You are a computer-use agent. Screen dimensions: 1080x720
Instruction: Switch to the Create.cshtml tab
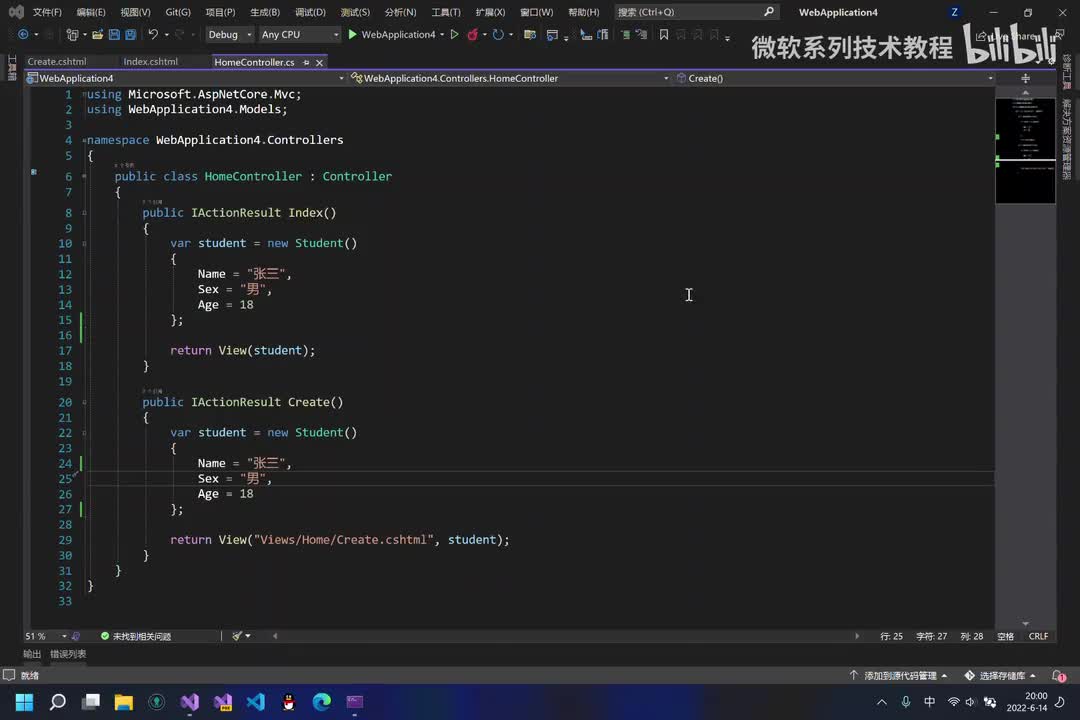[x=57, y=61]
